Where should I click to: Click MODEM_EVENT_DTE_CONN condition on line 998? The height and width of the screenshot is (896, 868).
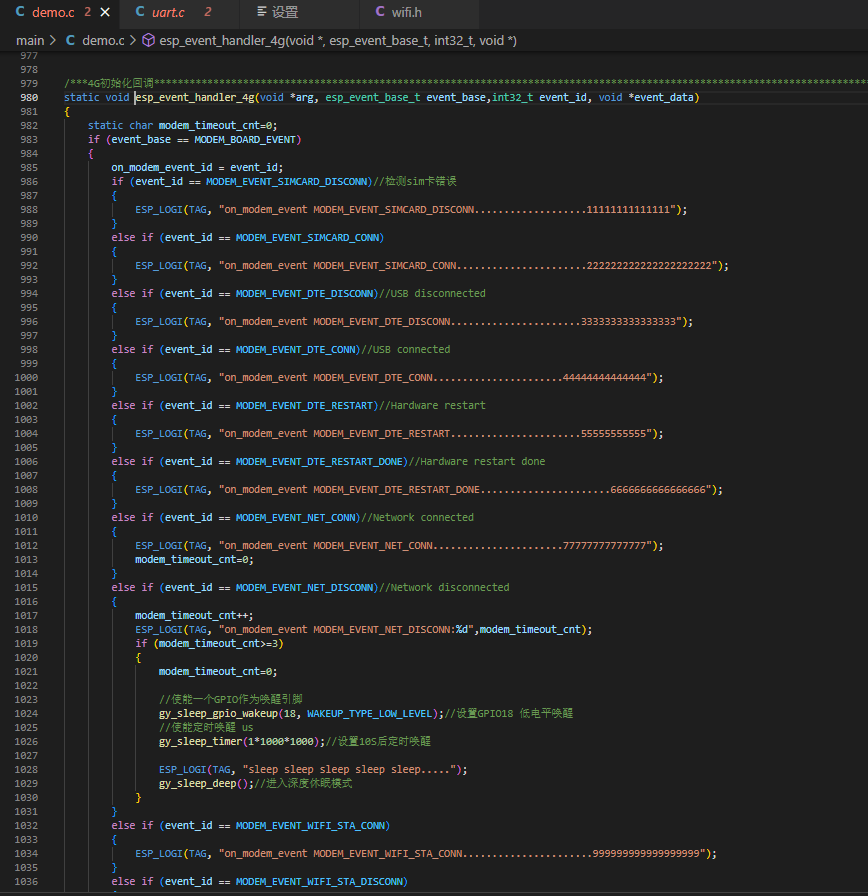tap(295, 350)
